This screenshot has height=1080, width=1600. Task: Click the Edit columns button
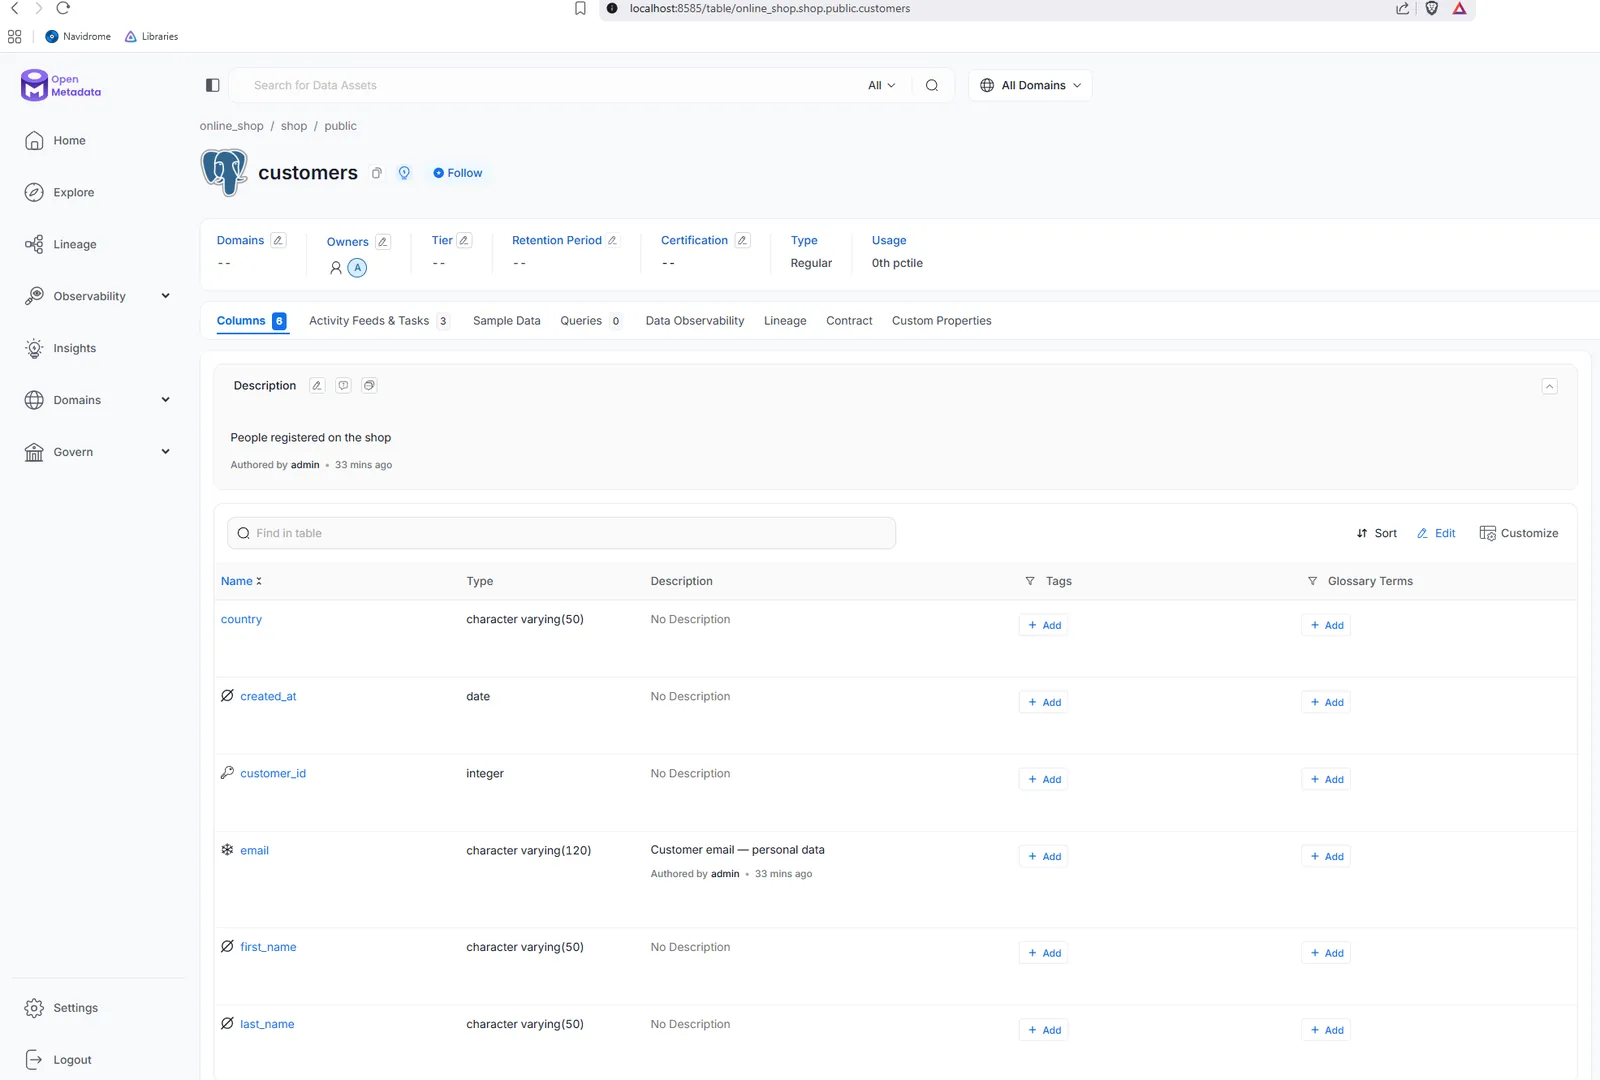pos(1436,534)
